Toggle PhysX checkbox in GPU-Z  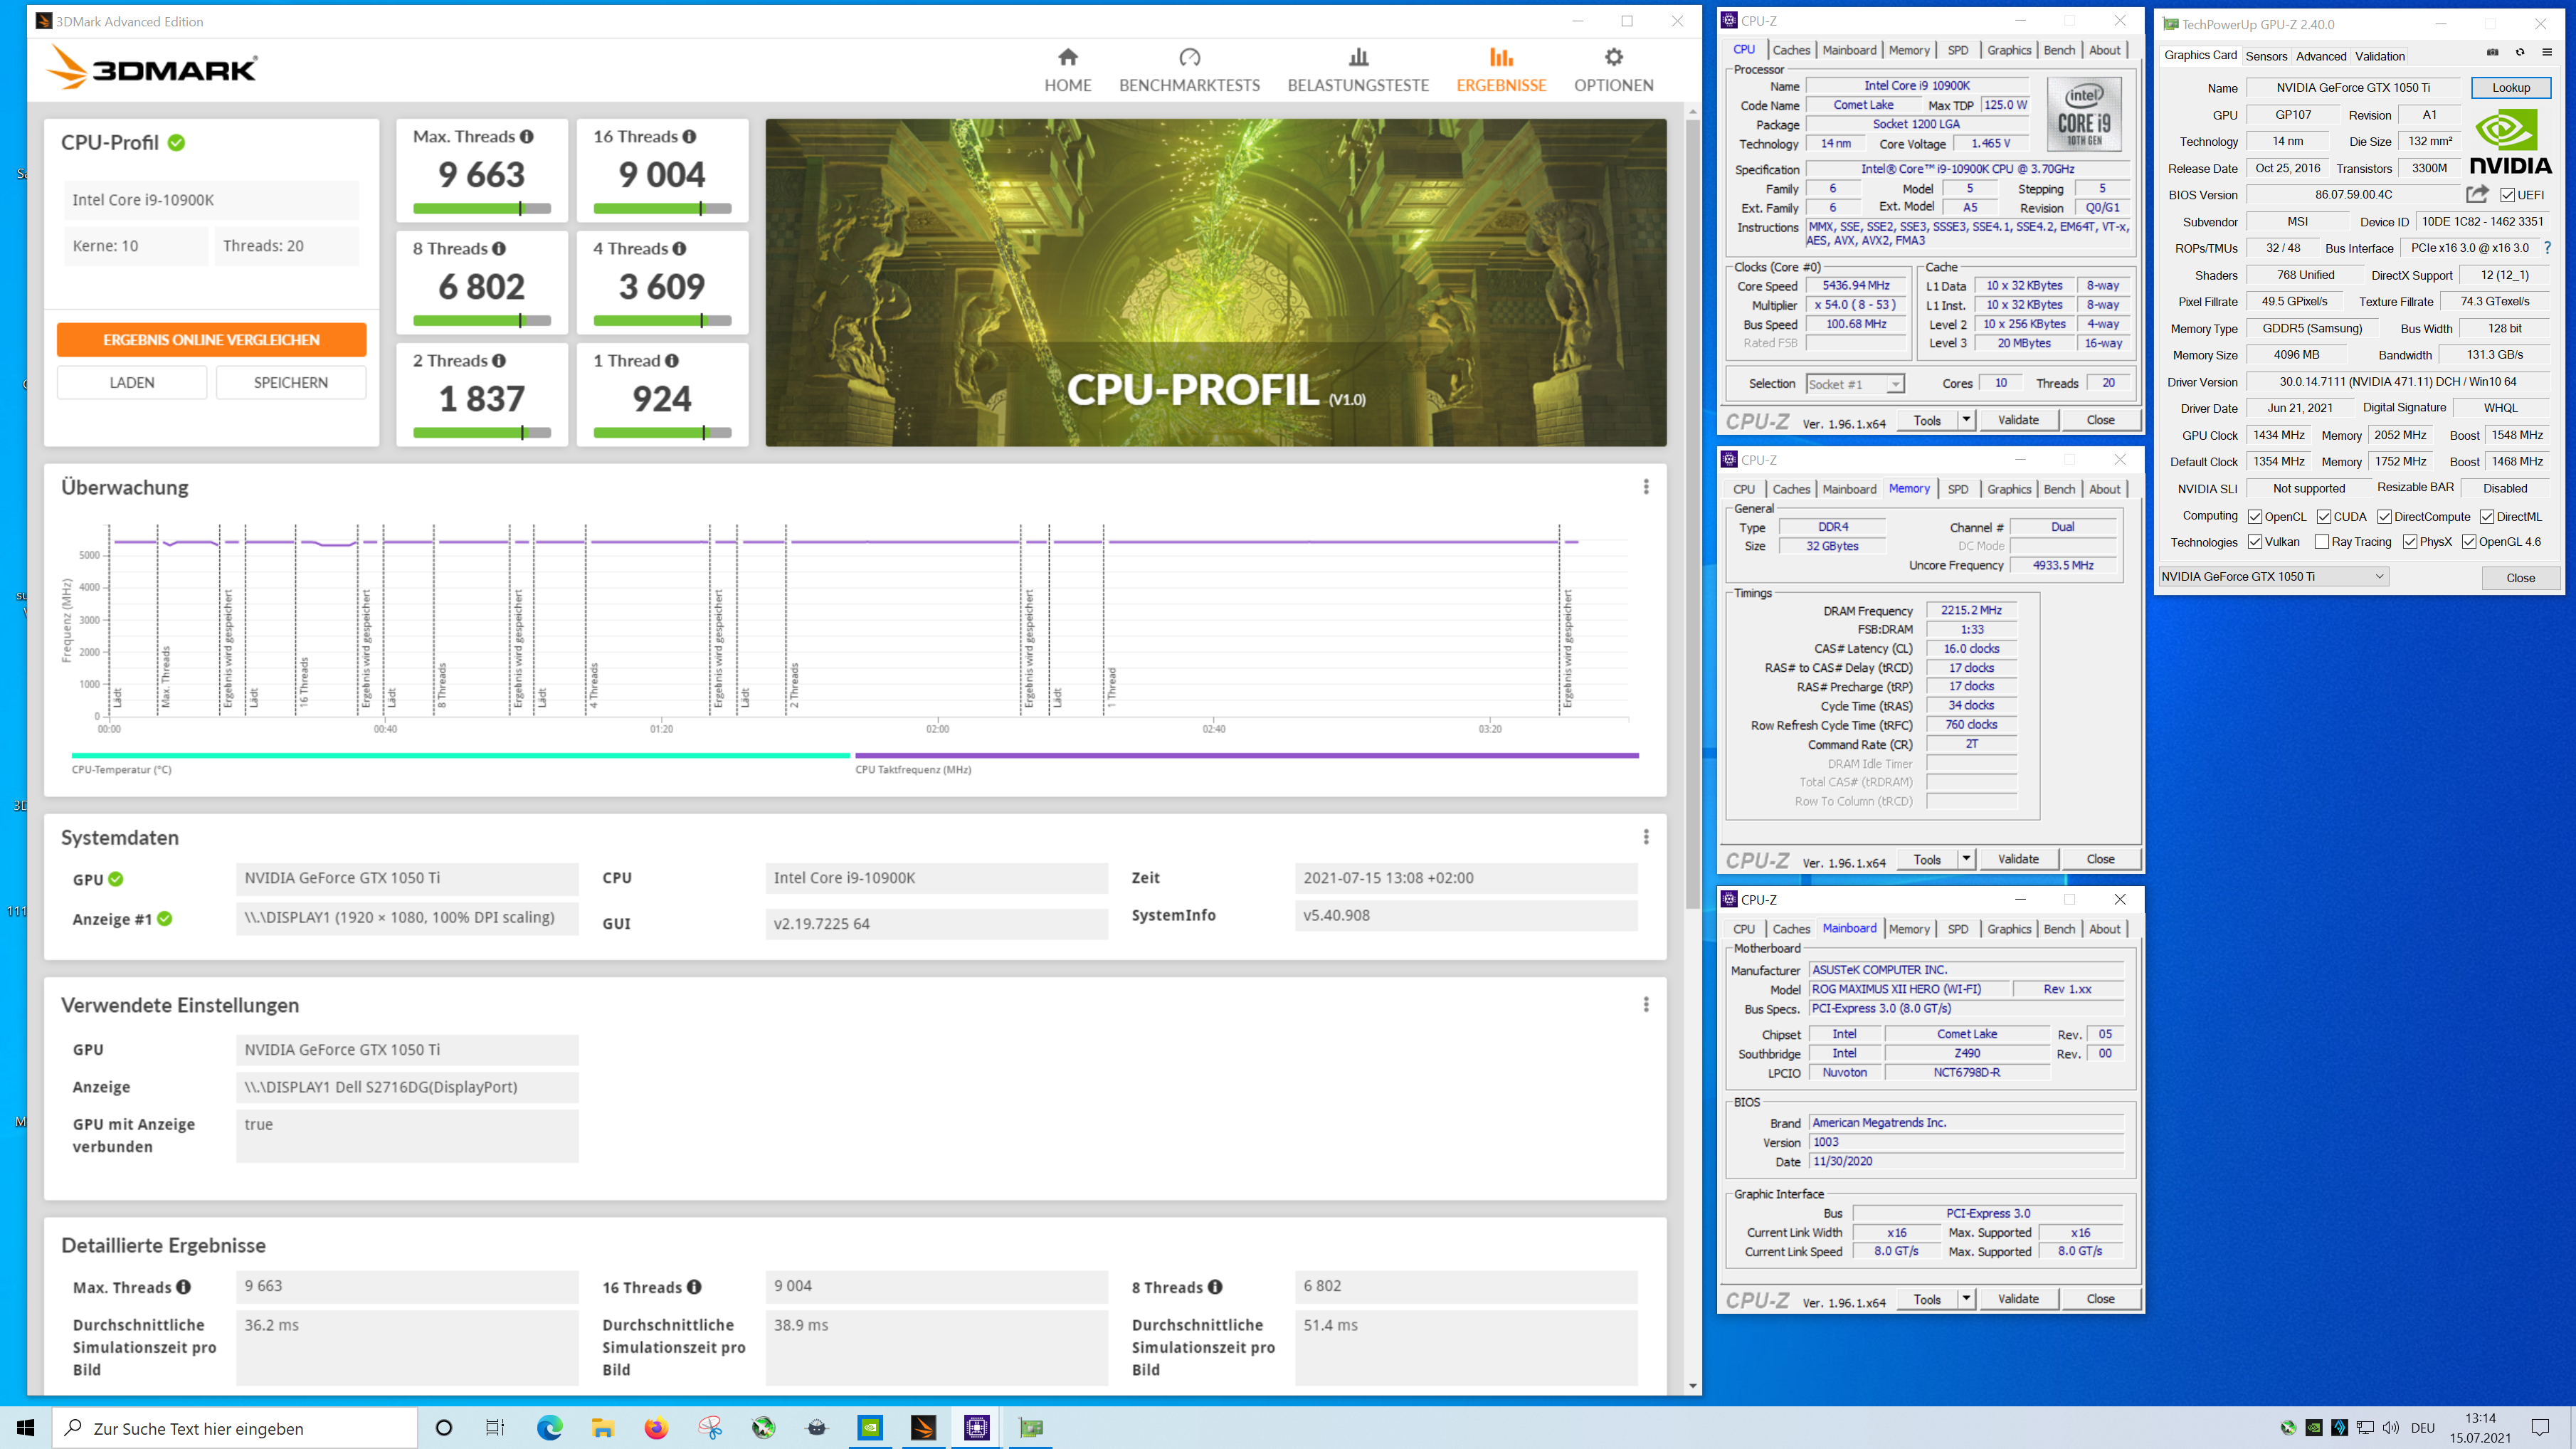tap(2410, 542)
